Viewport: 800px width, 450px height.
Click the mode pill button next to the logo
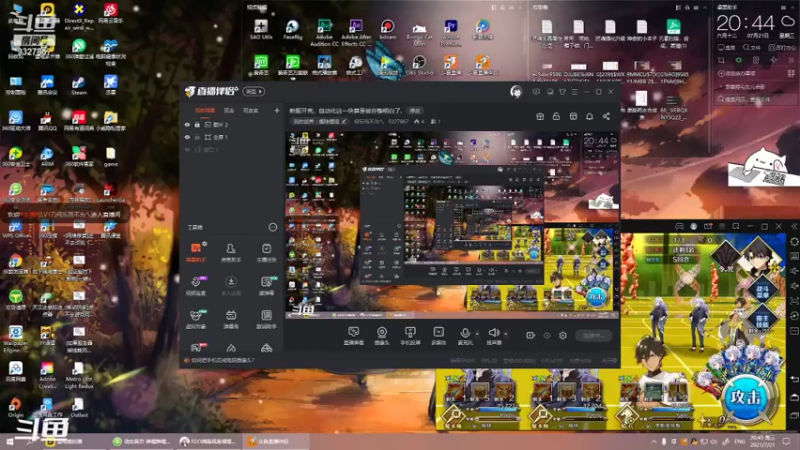[x=254, y=92]
